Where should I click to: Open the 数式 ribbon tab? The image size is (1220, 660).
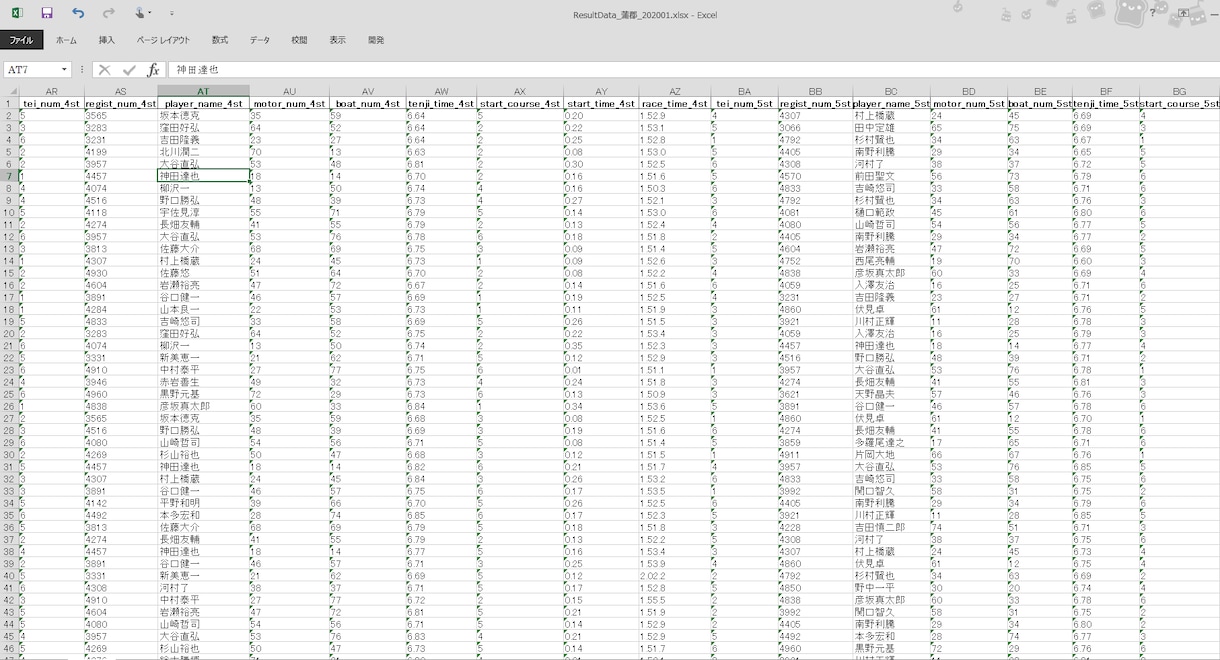[220, 40]
